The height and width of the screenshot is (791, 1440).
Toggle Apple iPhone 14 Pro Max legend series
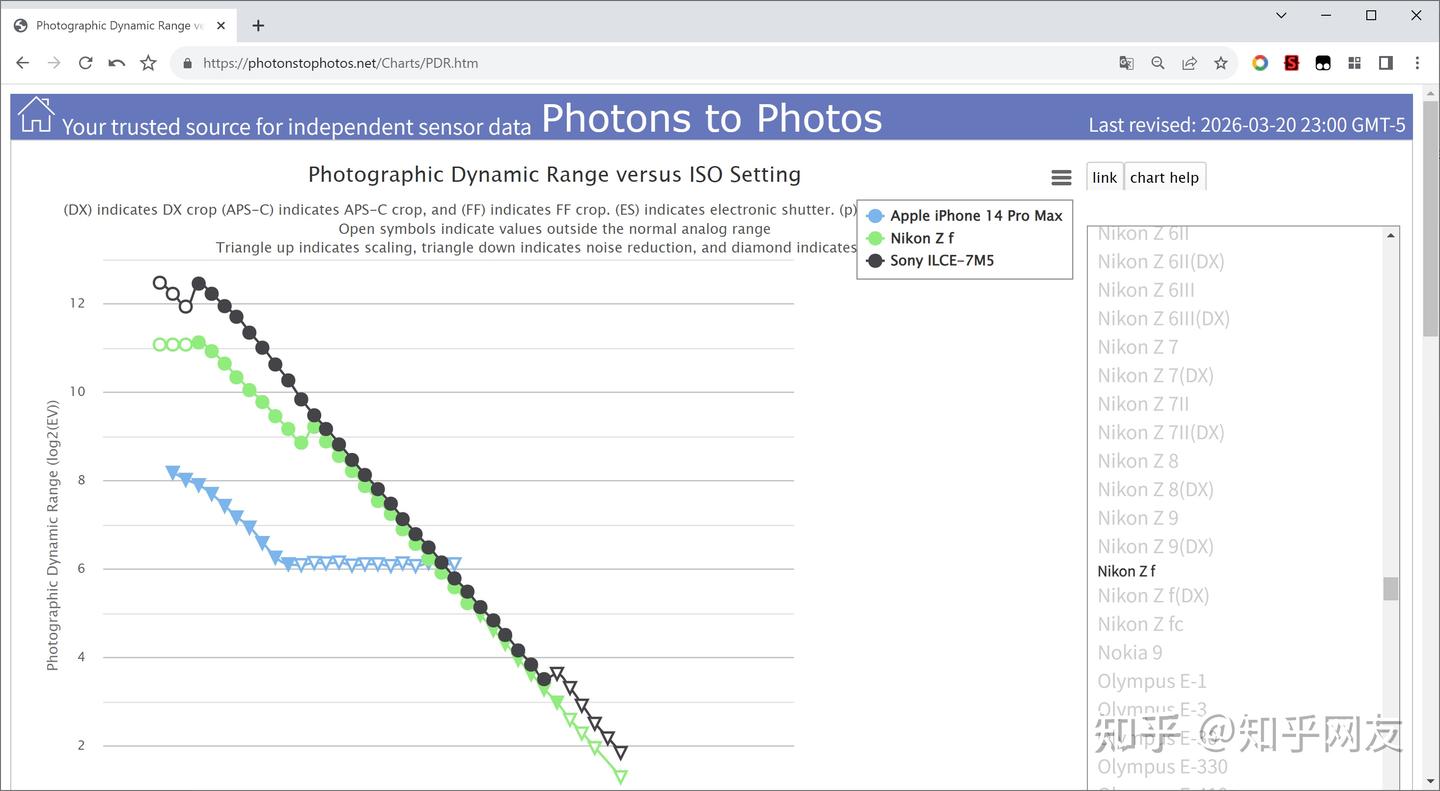click(x=964, y=215)
